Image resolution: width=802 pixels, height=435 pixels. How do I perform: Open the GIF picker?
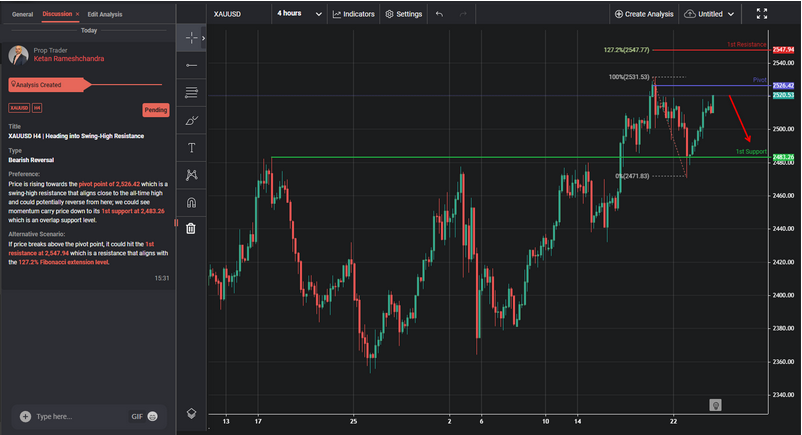click(x=137, y=417)
